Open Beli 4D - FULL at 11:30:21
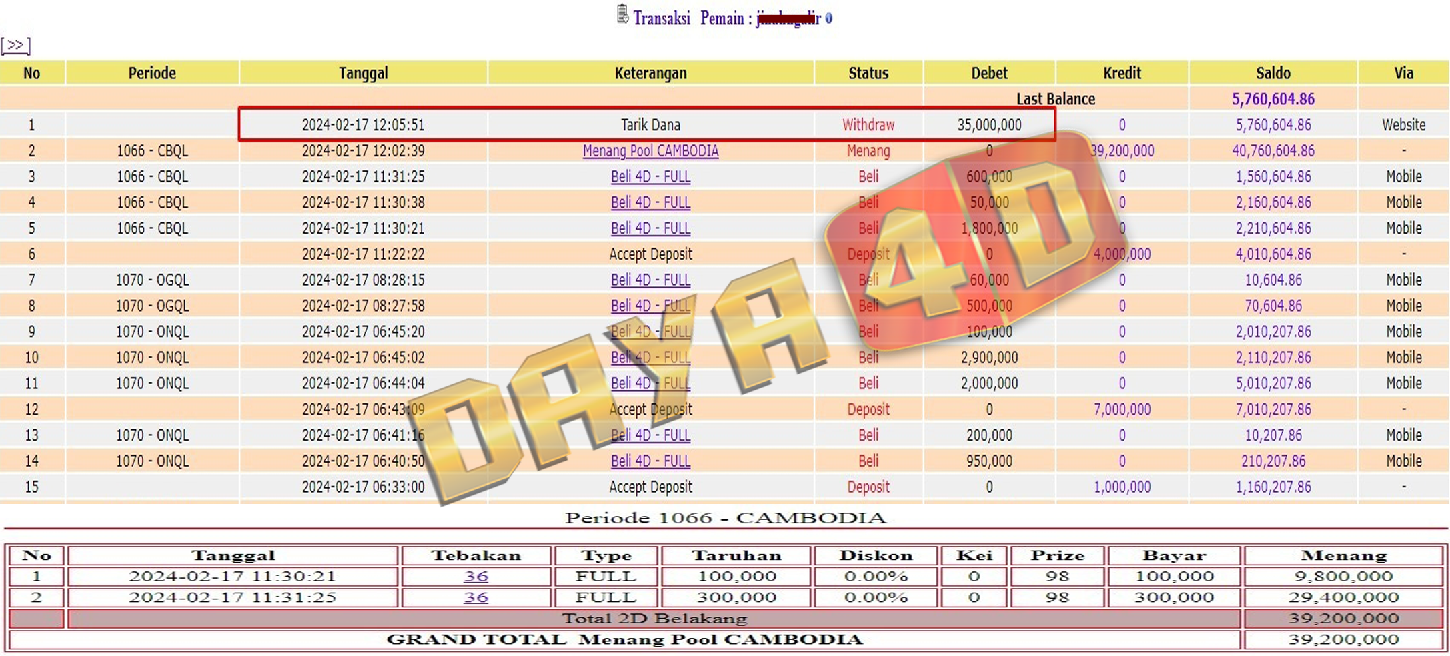This screenshot has height=656, width=1450. coord(650,229)
